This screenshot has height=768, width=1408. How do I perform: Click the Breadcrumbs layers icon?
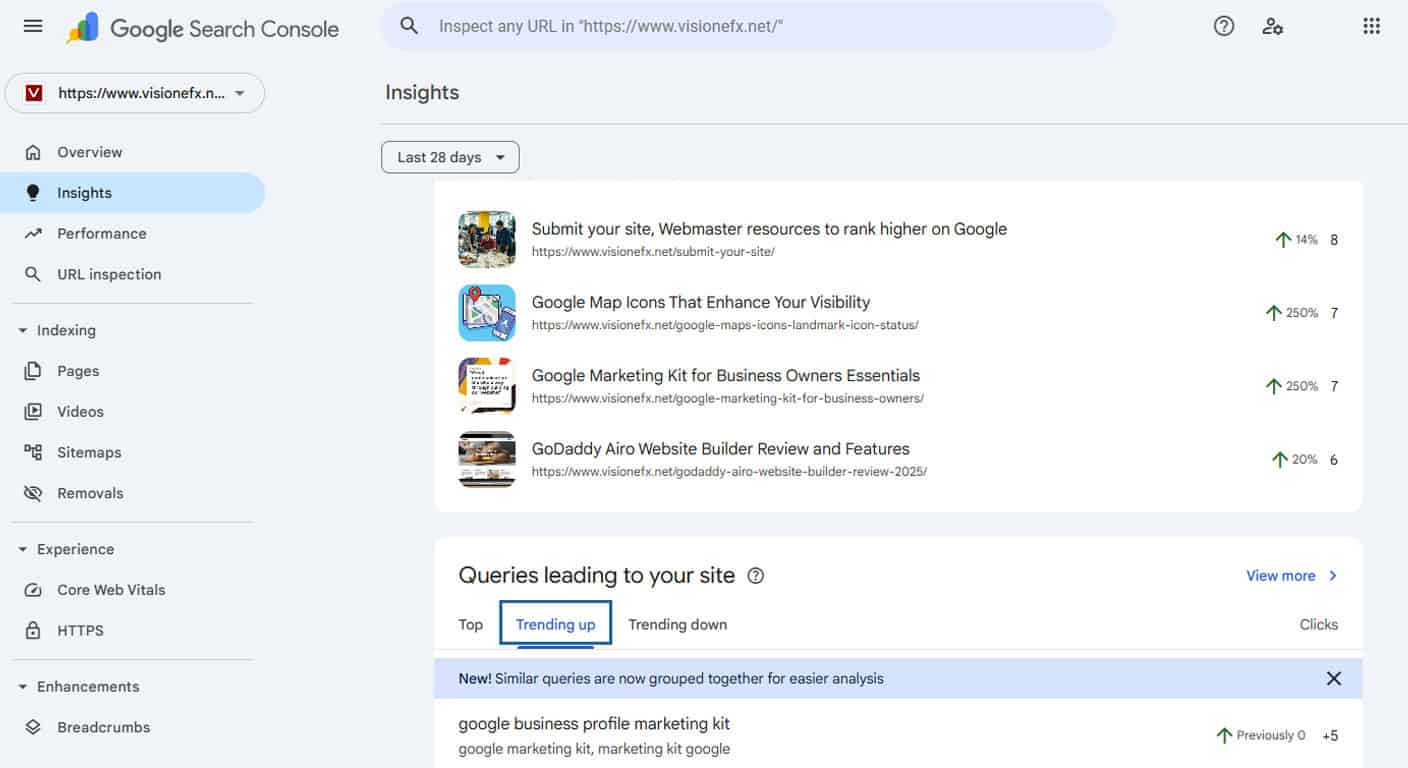[x=33, y=727]
